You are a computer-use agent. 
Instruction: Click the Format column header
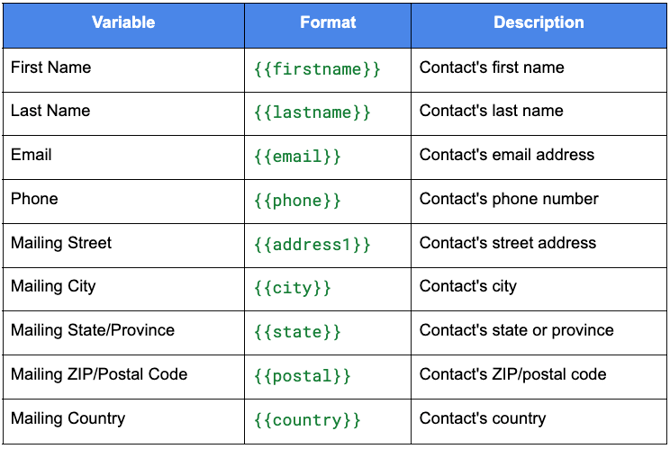pos(328,23)
